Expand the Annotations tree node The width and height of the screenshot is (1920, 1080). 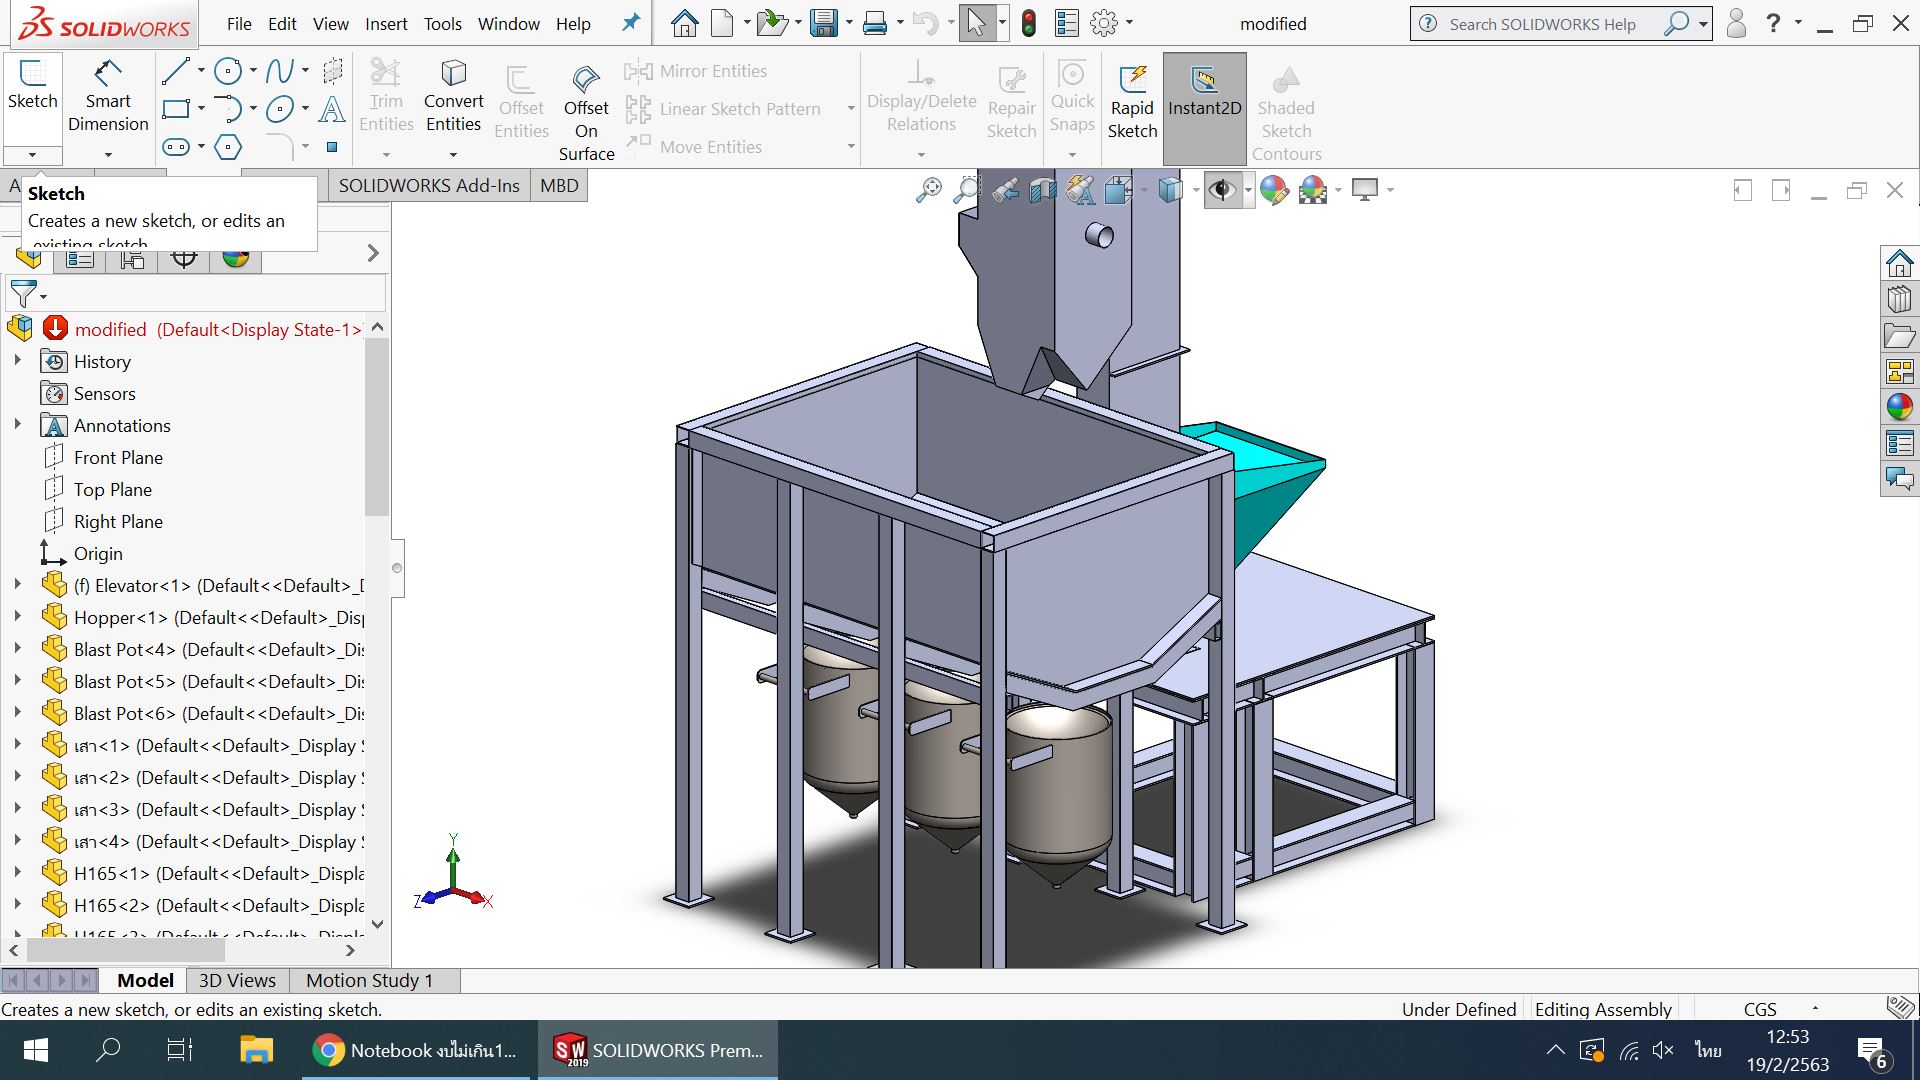(17, 425)
